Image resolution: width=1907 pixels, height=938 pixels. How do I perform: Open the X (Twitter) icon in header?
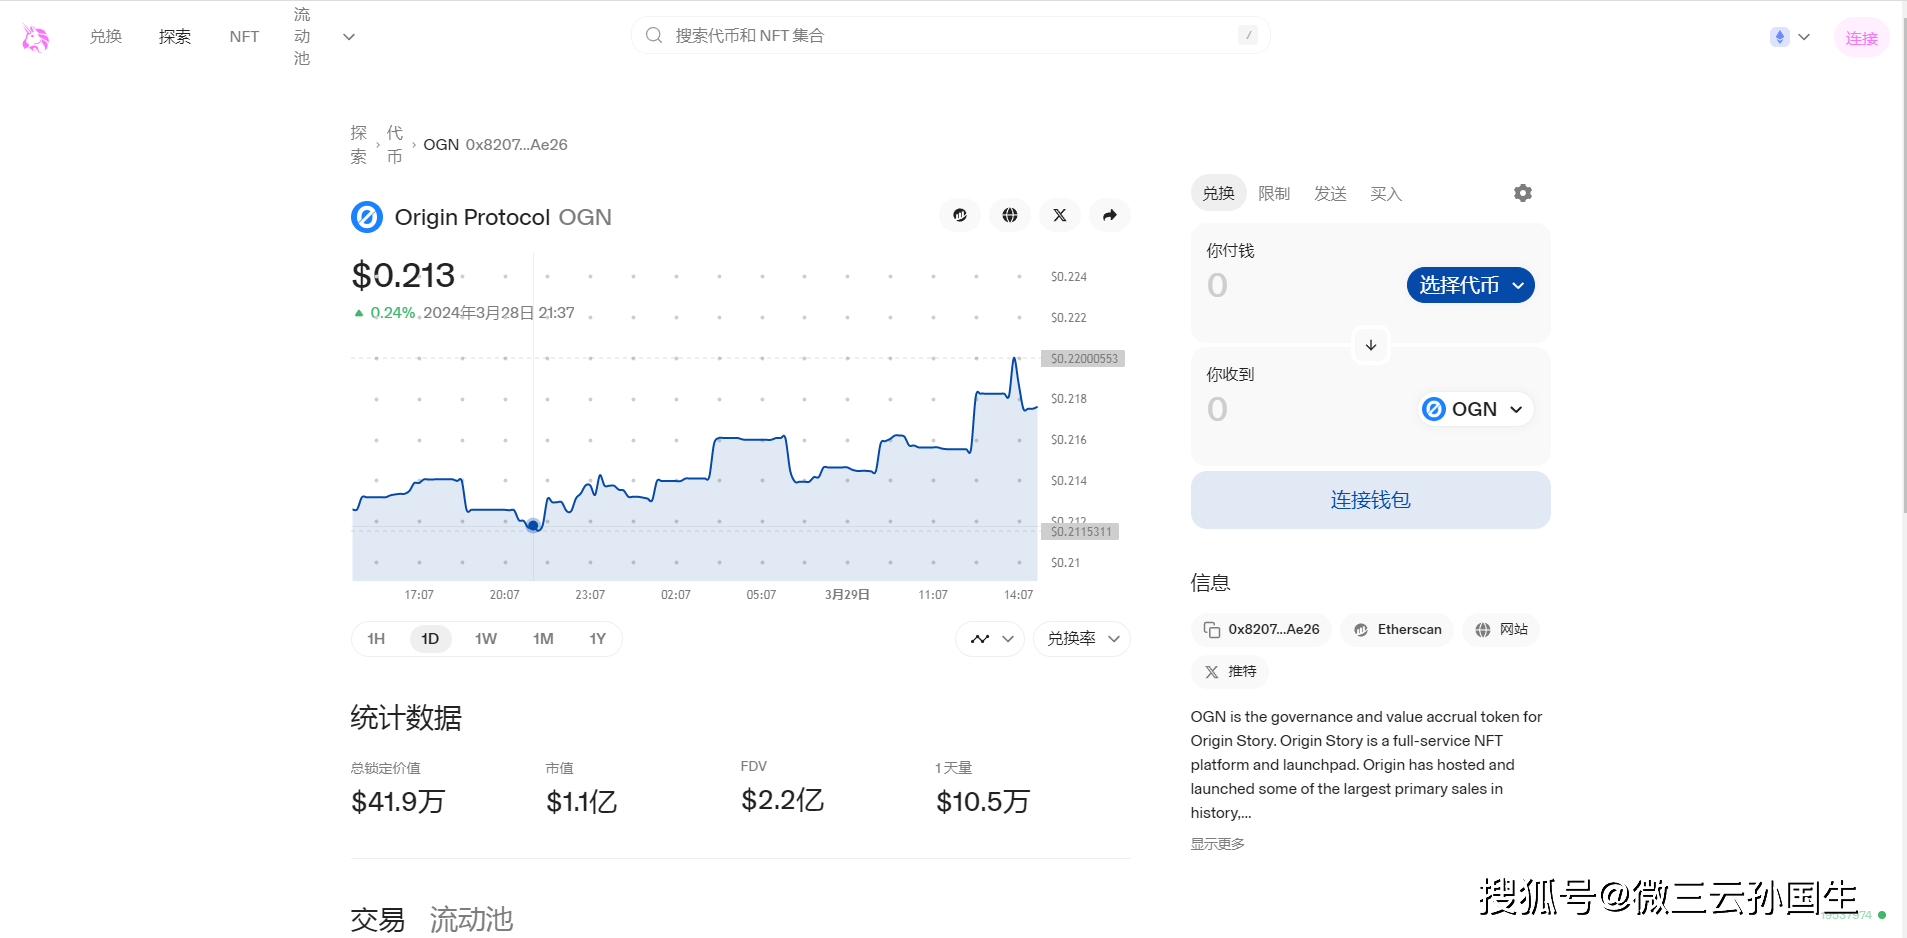[x=1060, y=215]
